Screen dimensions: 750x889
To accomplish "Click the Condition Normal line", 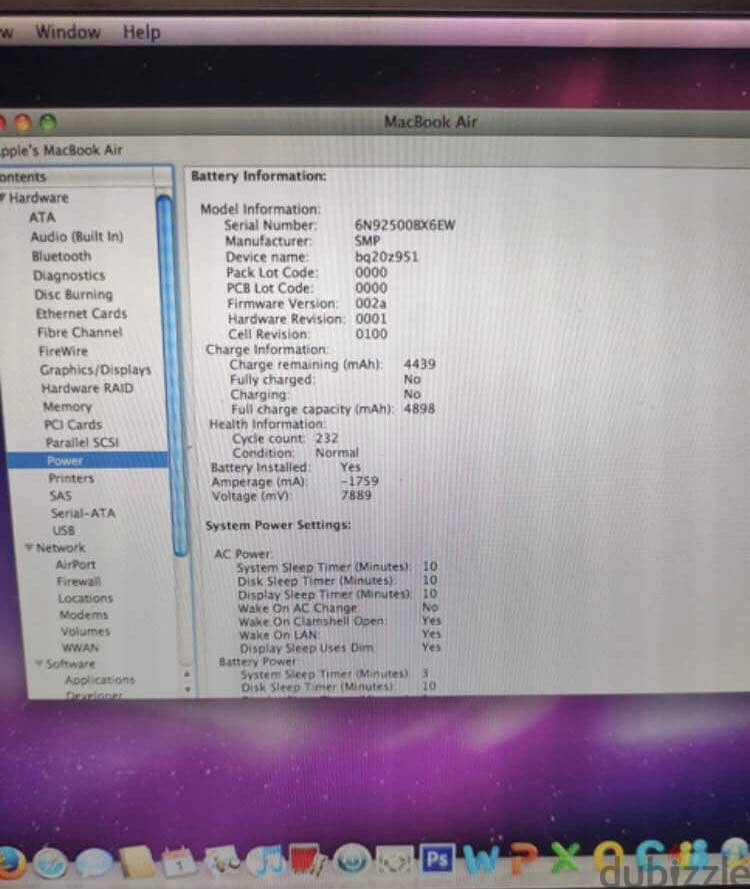I will (295, 452).
